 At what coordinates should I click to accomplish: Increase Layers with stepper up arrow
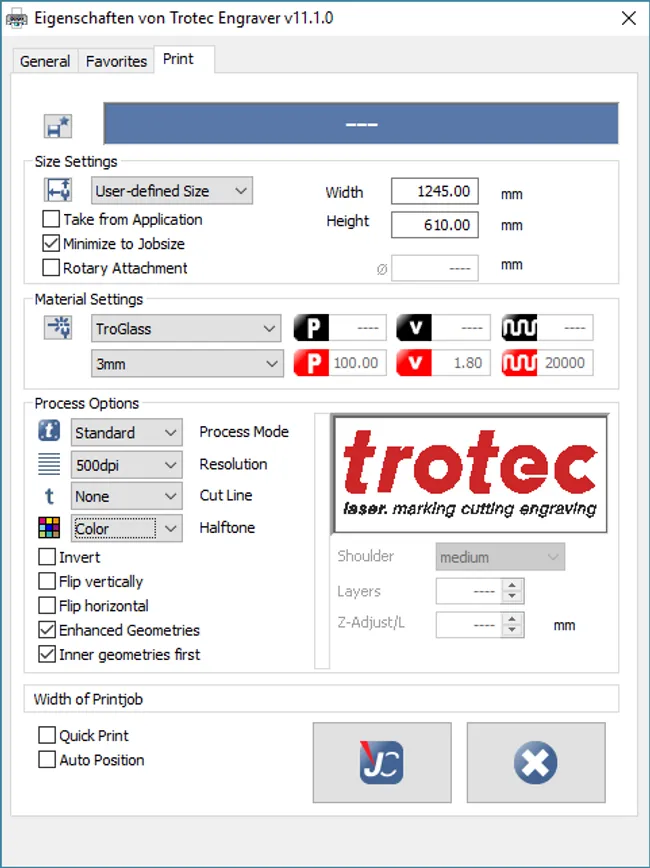click(x=512, y=585)
